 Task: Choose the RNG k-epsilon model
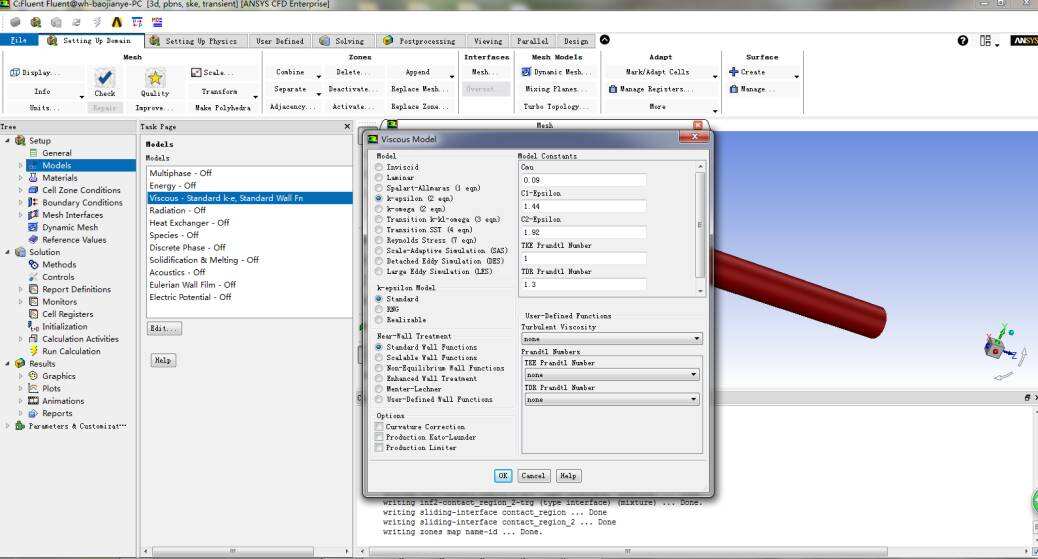pyautogui.click(x=379, y=309)
